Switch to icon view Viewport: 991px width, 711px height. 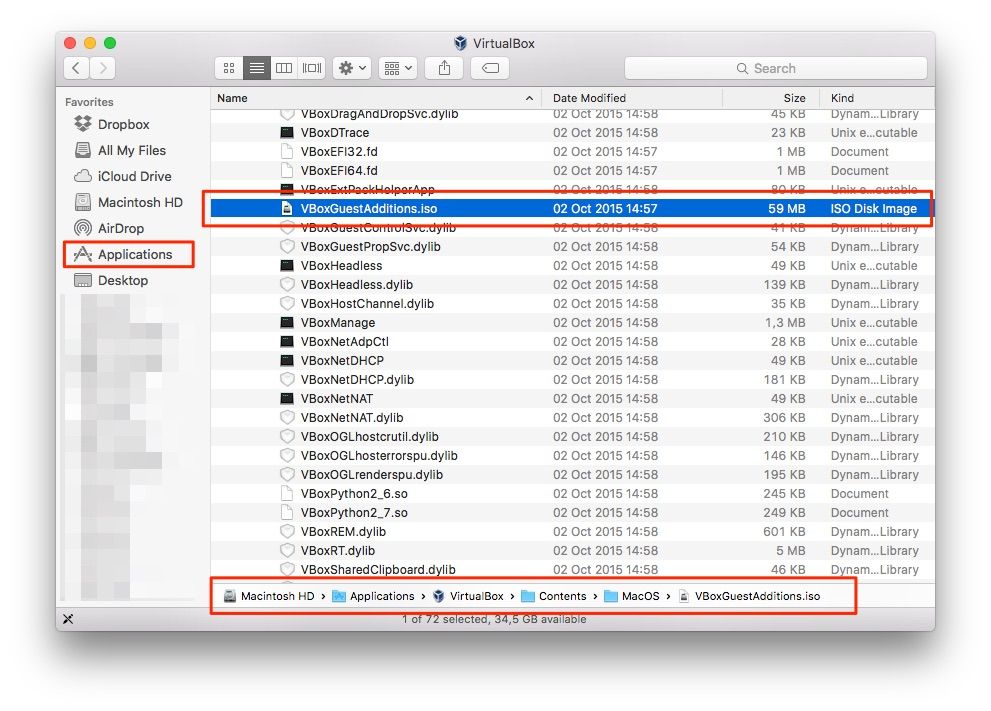coord(229,68)
